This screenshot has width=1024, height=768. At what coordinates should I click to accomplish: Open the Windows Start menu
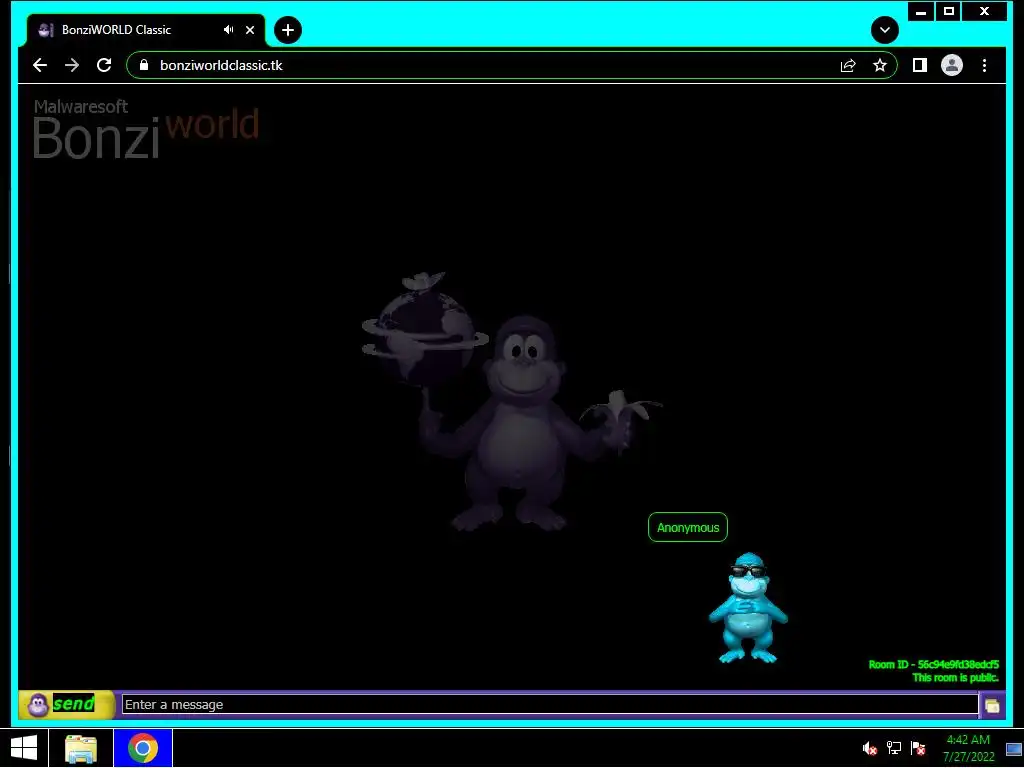coord(24,748)
